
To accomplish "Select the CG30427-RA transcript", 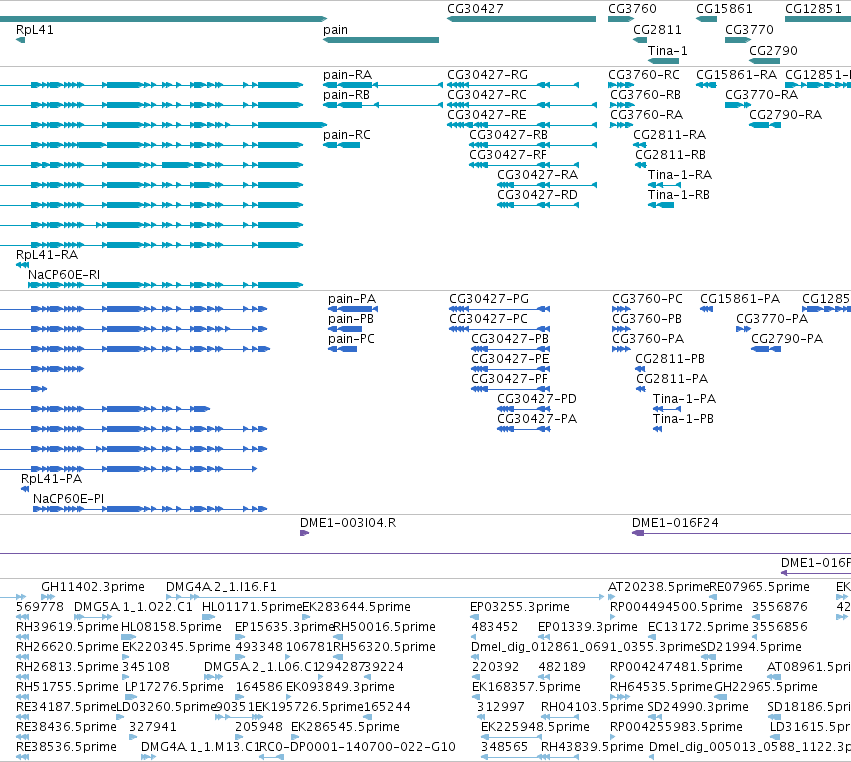I will point(547,185).
